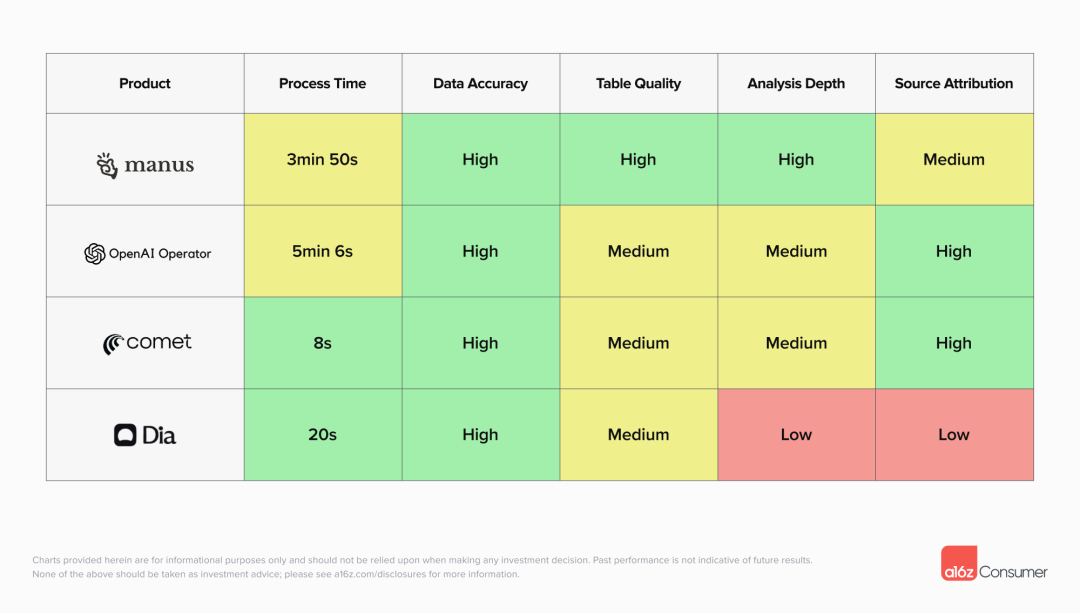Click the Data Accuracy header cell
Screen dimensions: 1080x613
(480, 84)
